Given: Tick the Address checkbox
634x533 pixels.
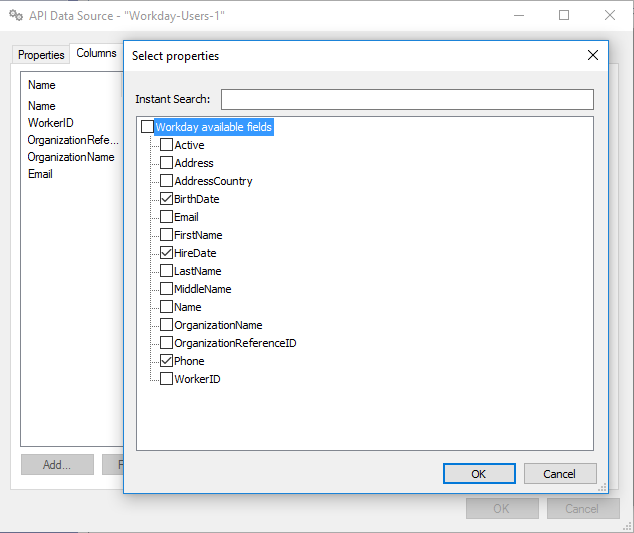Looking at the screenshot, I should click(x=166, y=163).
